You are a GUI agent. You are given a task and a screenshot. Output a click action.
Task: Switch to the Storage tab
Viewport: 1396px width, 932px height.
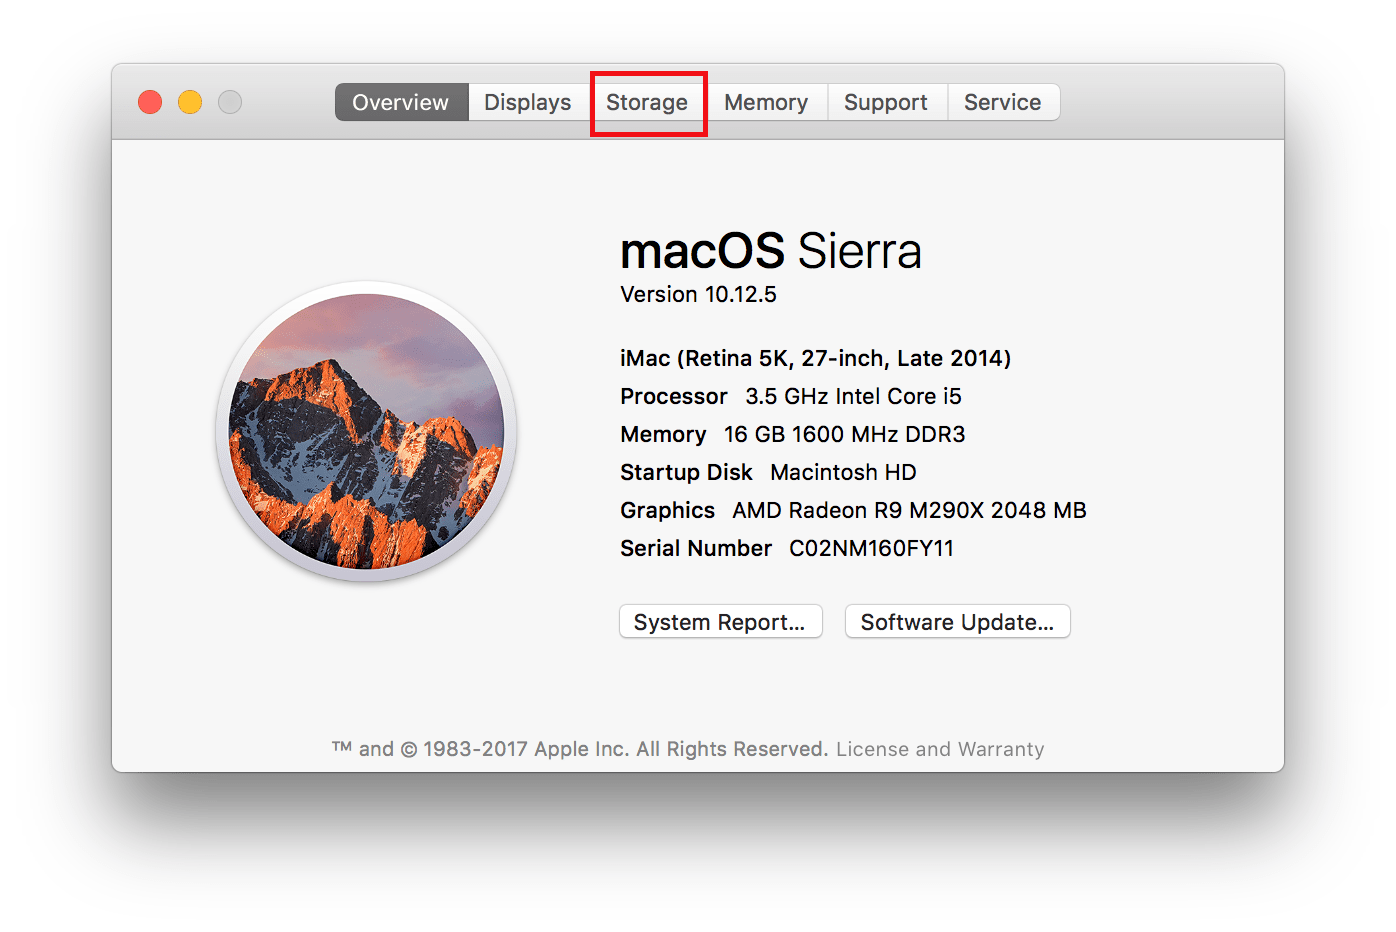pos(646,102)
